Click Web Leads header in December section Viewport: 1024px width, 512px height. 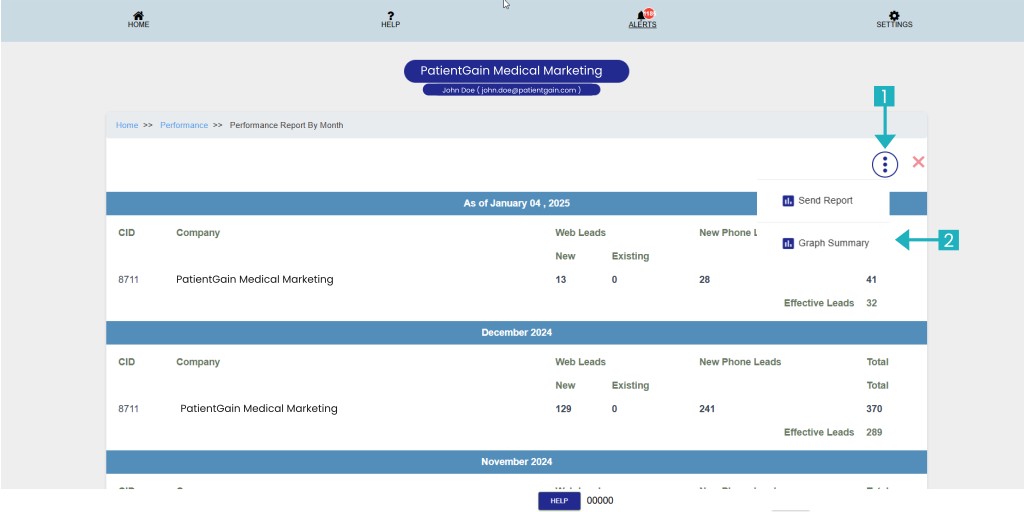tap(581, 362)
